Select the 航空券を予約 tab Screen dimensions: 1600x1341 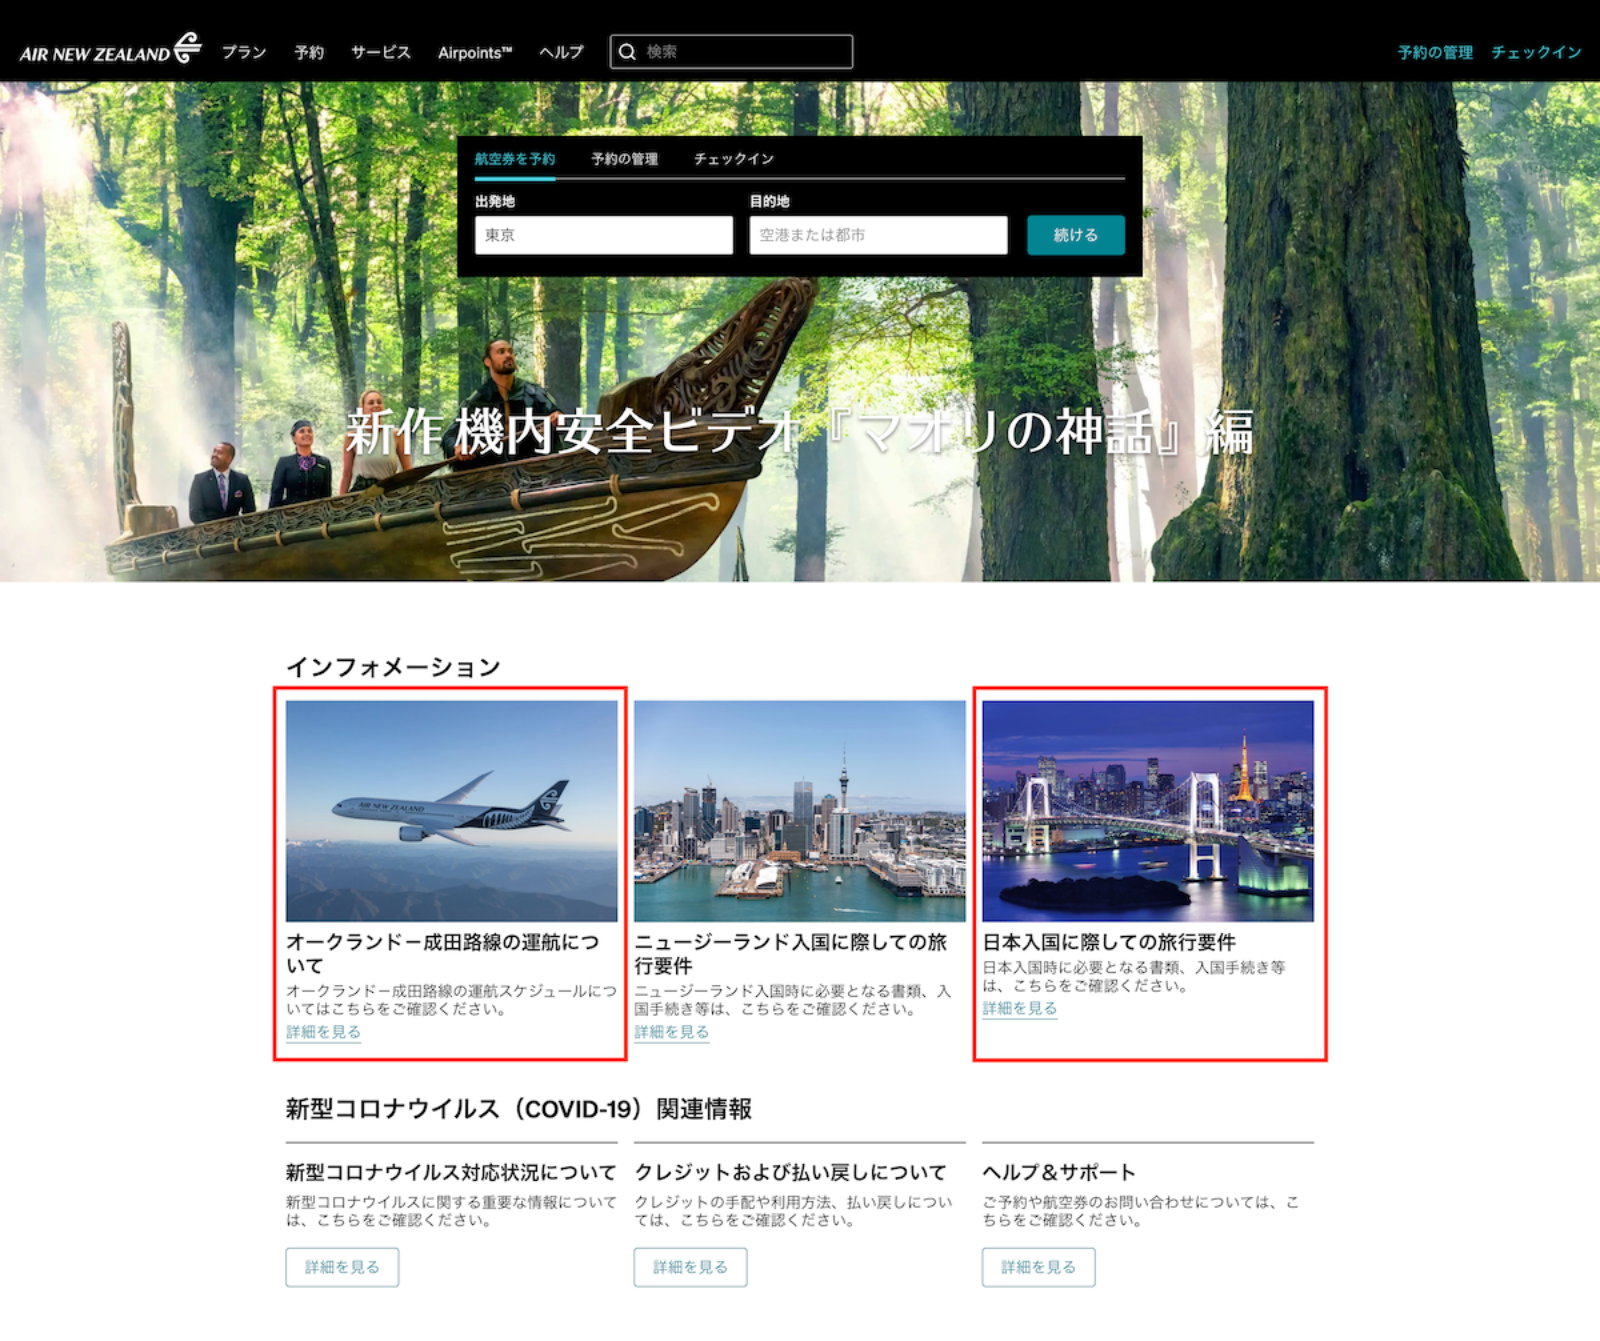click(515, 159)
